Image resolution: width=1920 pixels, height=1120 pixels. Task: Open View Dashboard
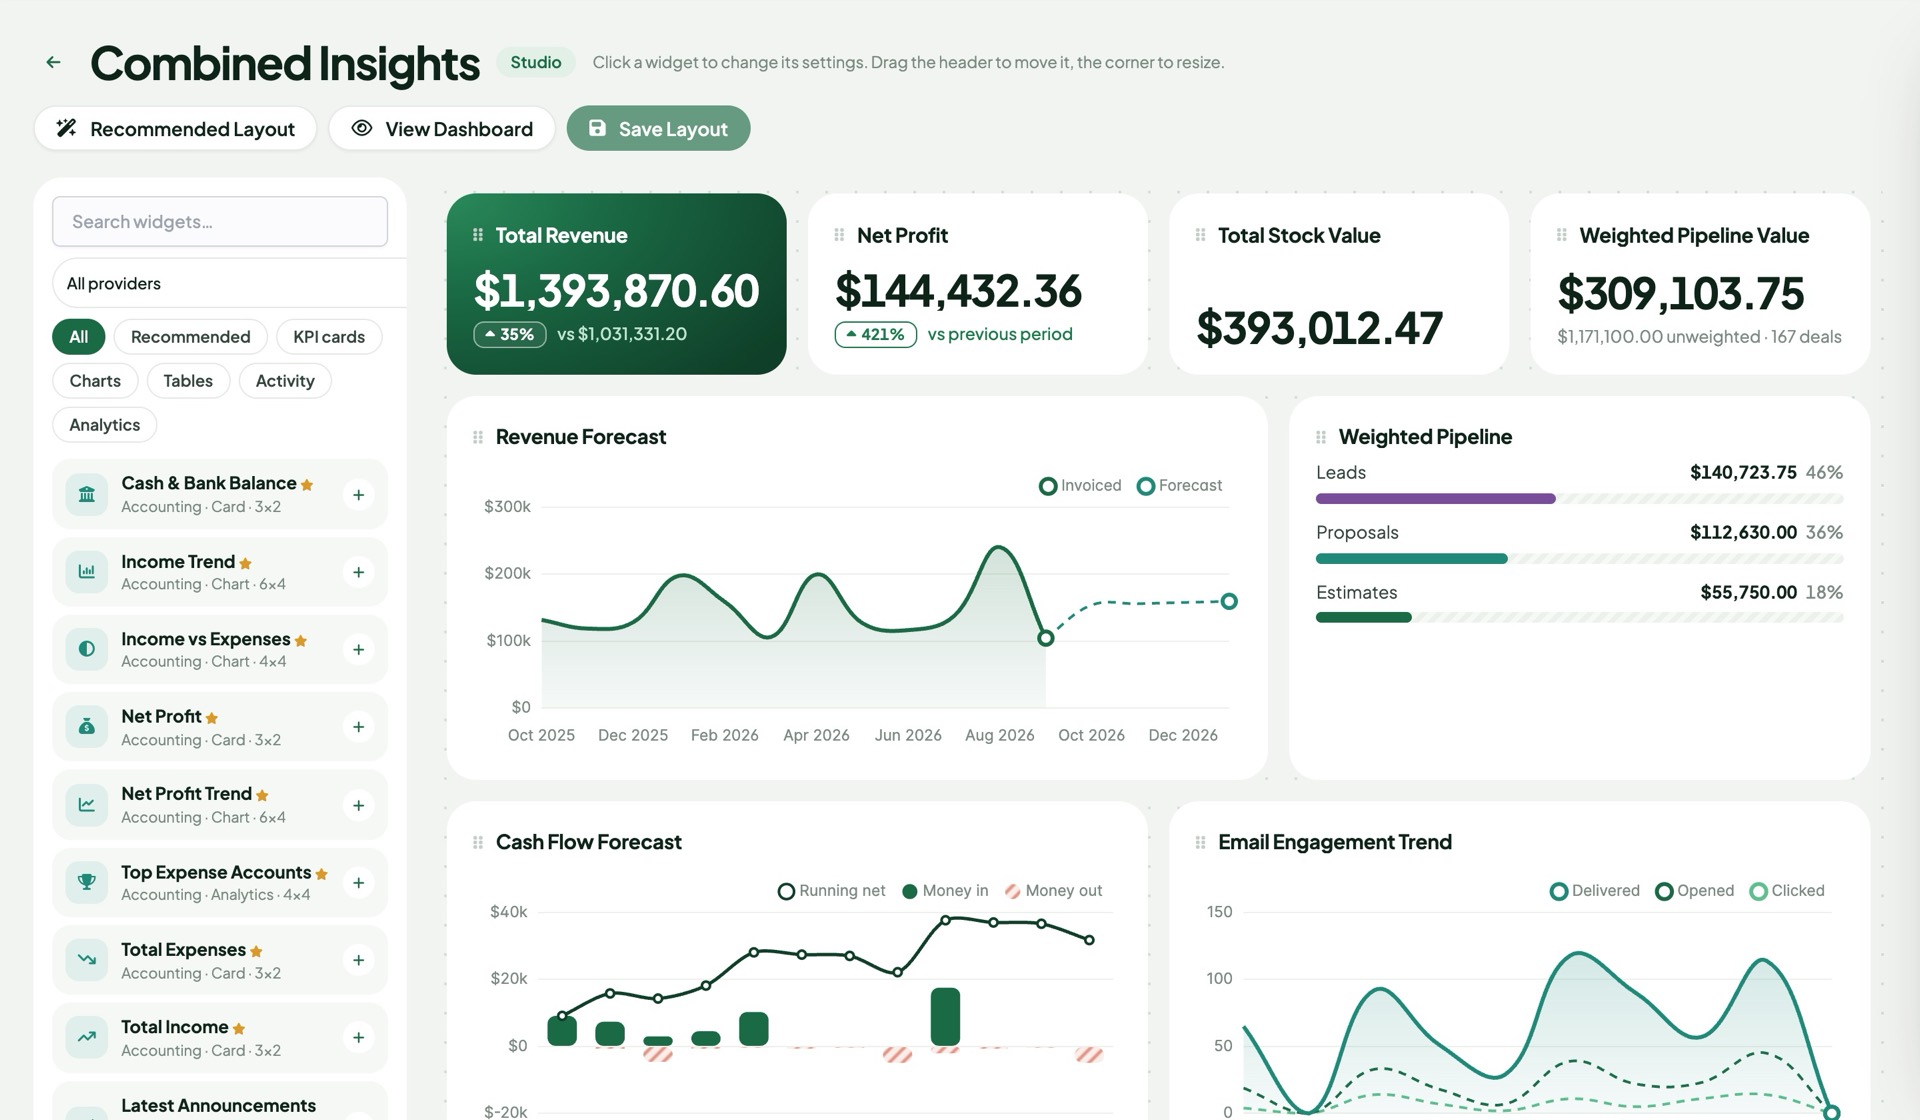(442, 129)
